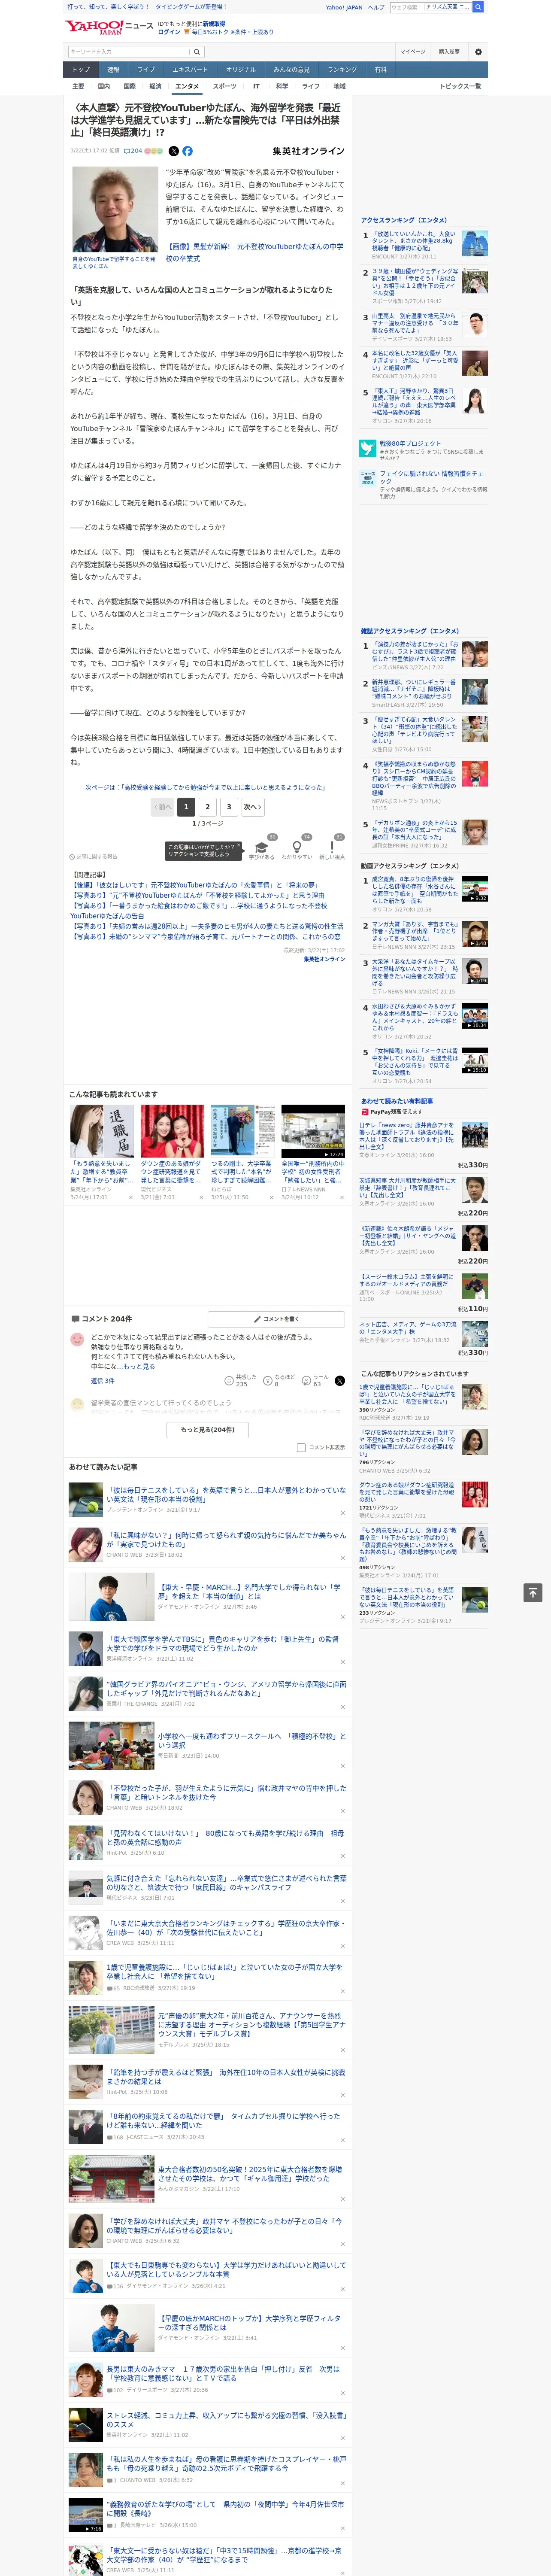Screen dimensions: 551x2576
Task: Open the トップ tab in the main navigation
Action: (81, 70)
